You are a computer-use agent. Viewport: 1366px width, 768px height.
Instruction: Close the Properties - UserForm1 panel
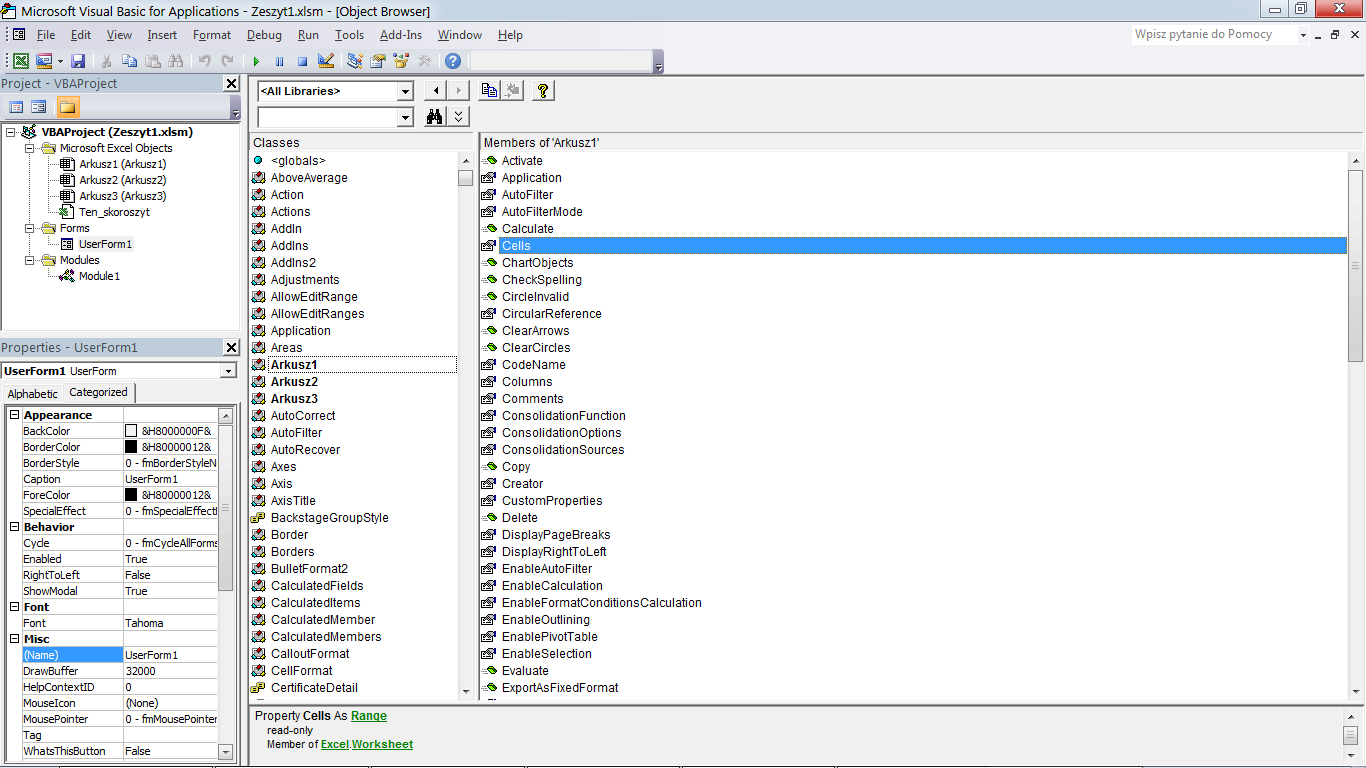(x=231, y=348)
